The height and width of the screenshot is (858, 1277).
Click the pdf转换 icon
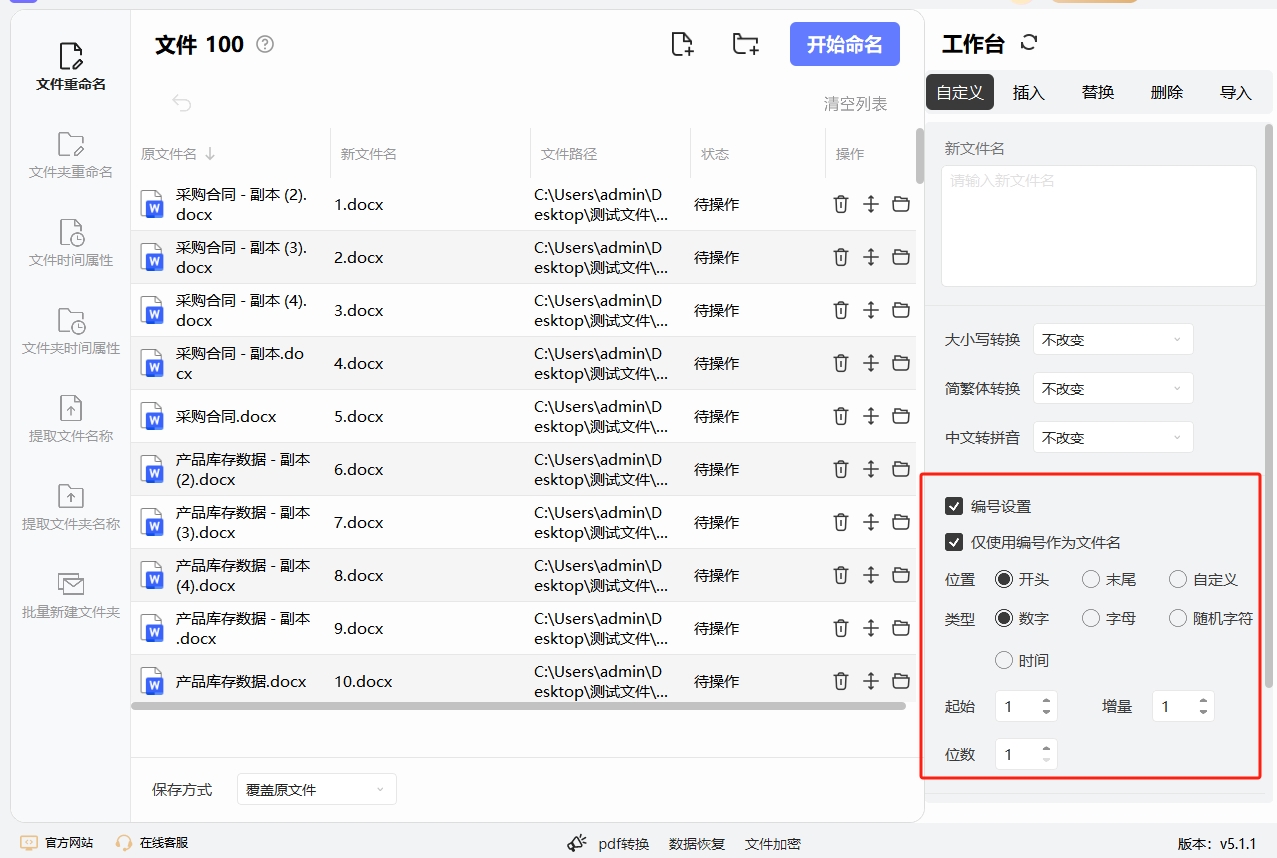click(x=578, y=843)
